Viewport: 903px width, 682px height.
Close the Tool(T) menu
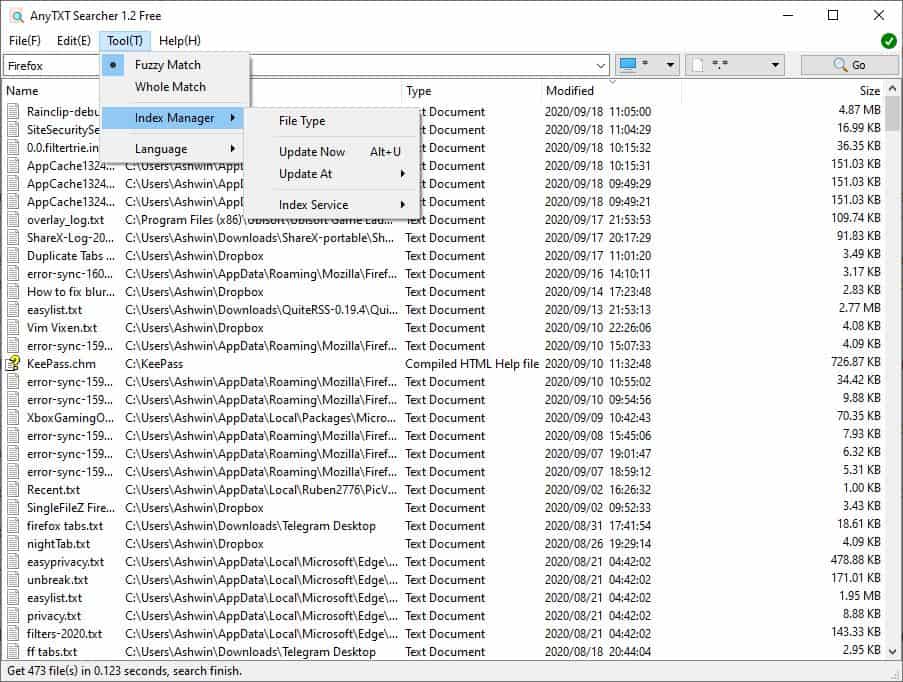pyautogui.click(x=125, y=41)
